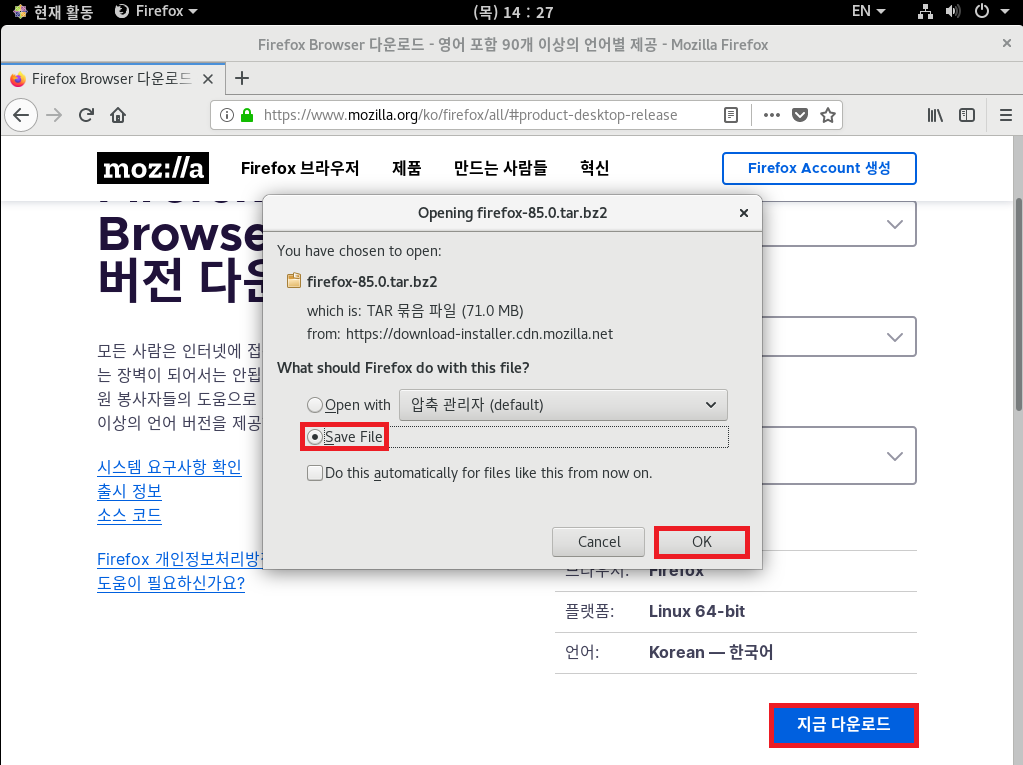Confirm the download with OK
Viewport: 1023px width, 765px height.
click(x=702, y=542)
